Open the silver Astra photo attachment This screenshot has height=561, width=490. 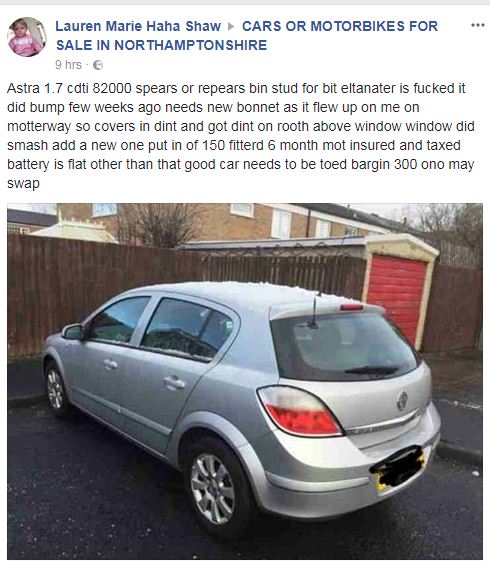click(x=245, y=381)
